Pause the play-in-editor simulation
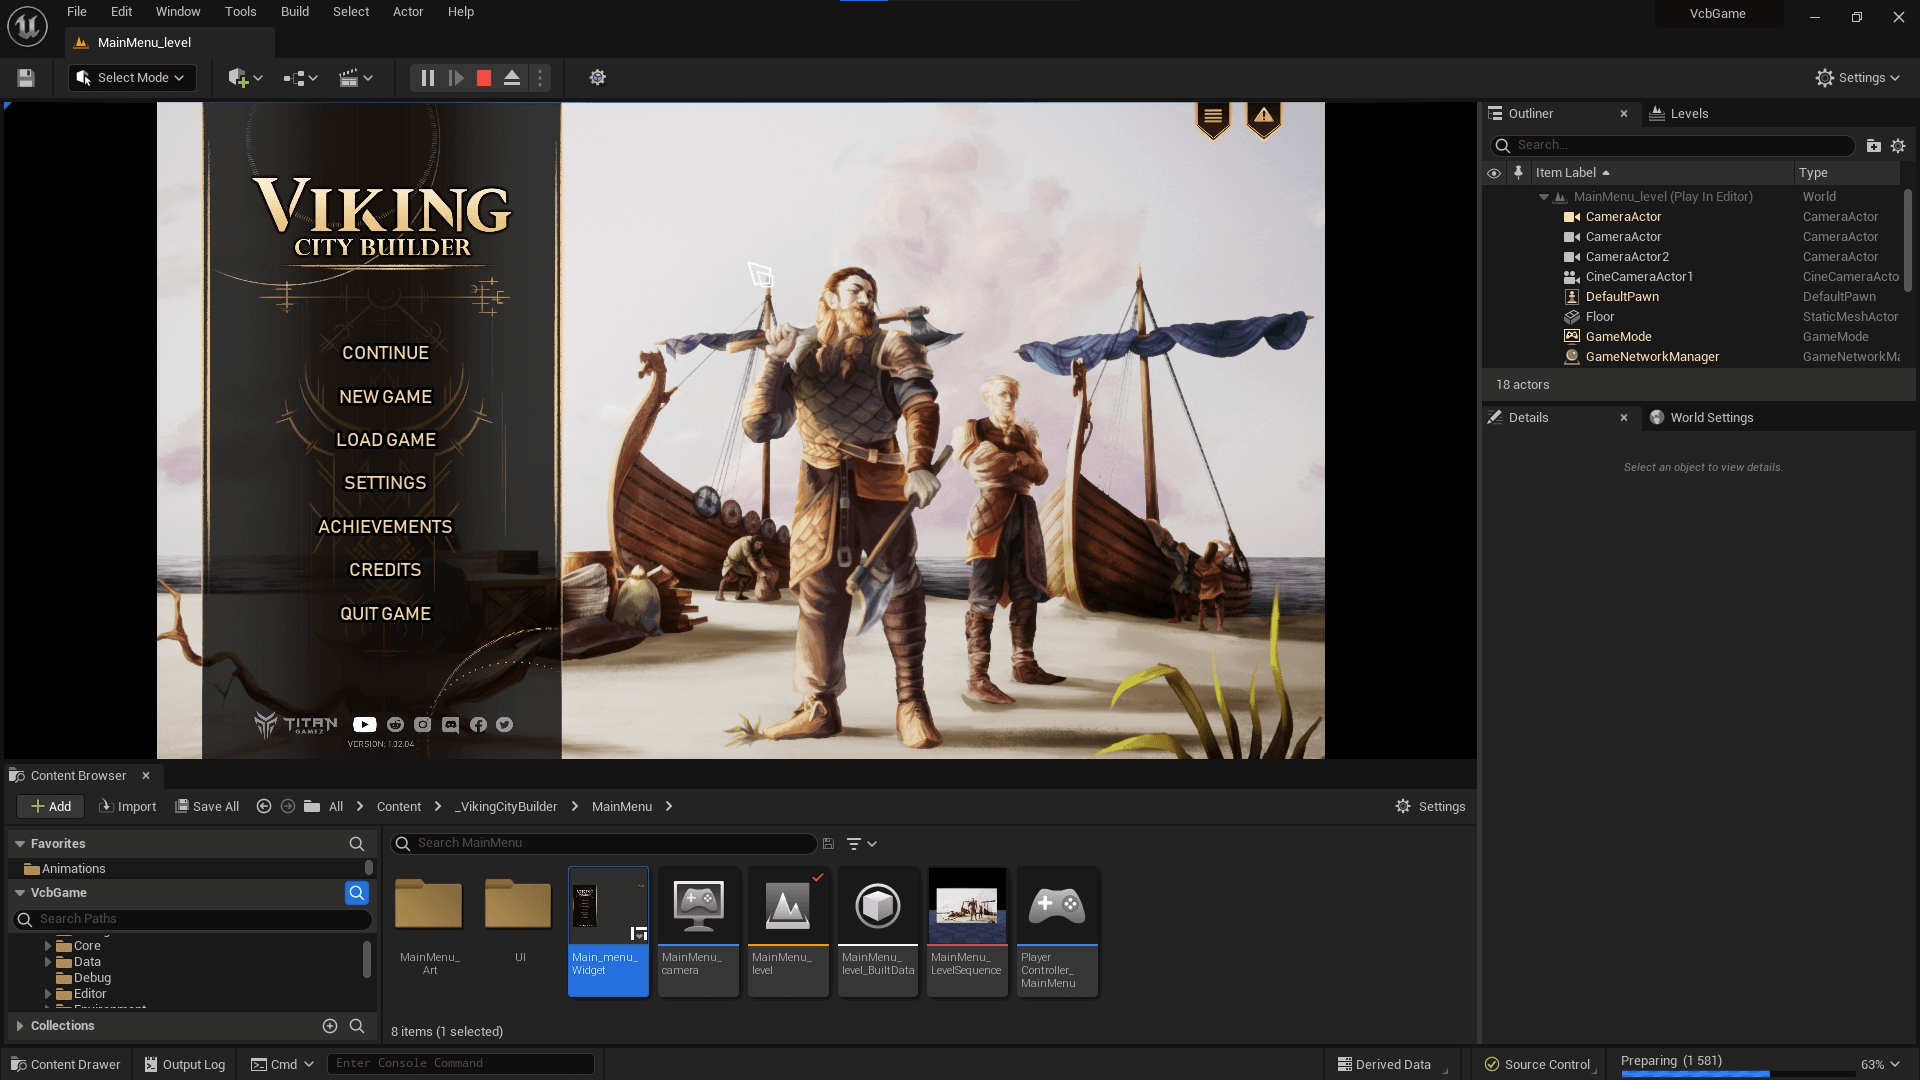1920x1080 pixels. tap(427, 78)
